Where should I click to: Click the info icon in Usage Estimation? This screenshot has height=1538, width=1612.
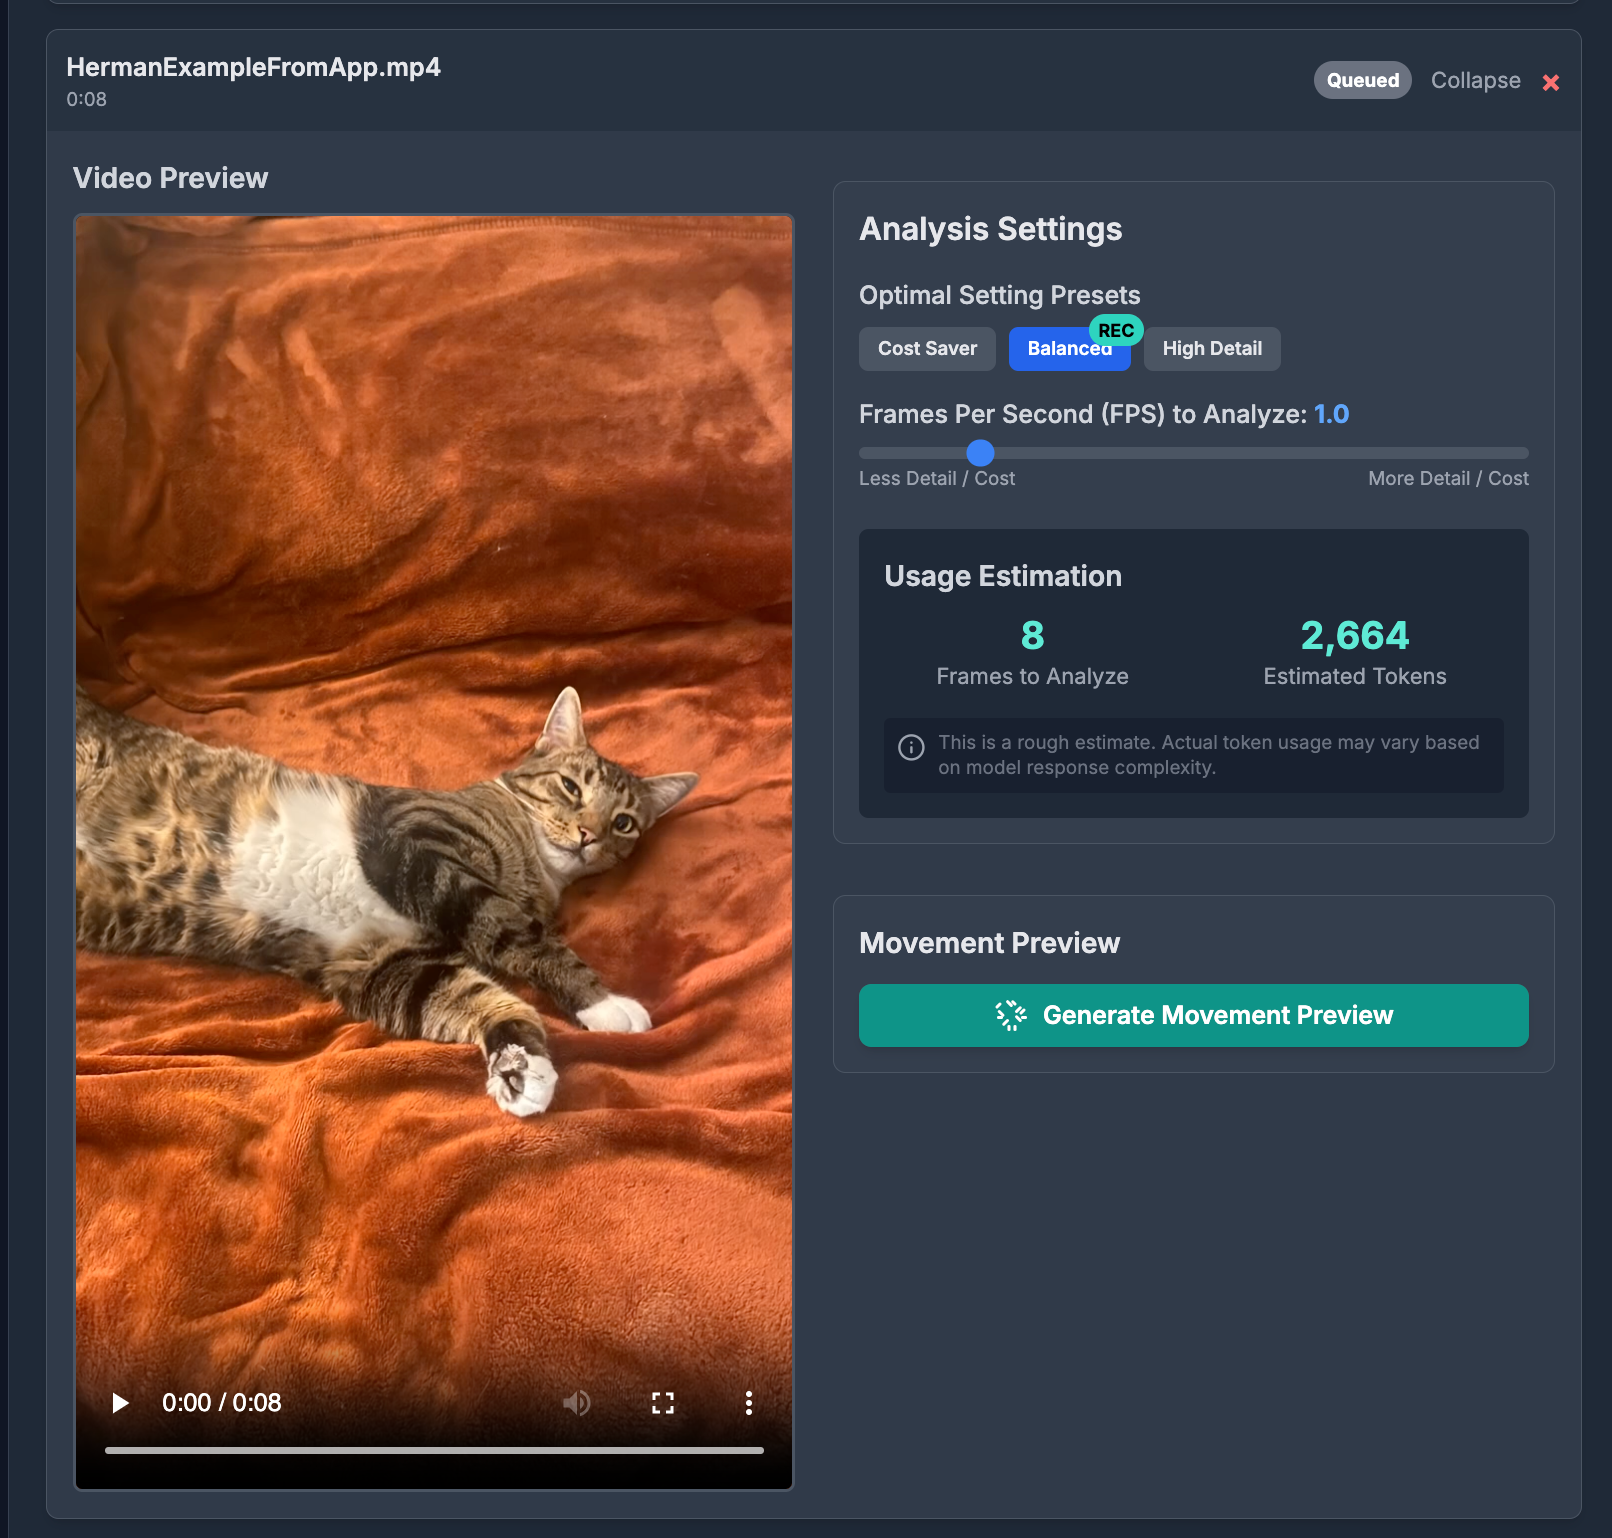click(911, 747)
